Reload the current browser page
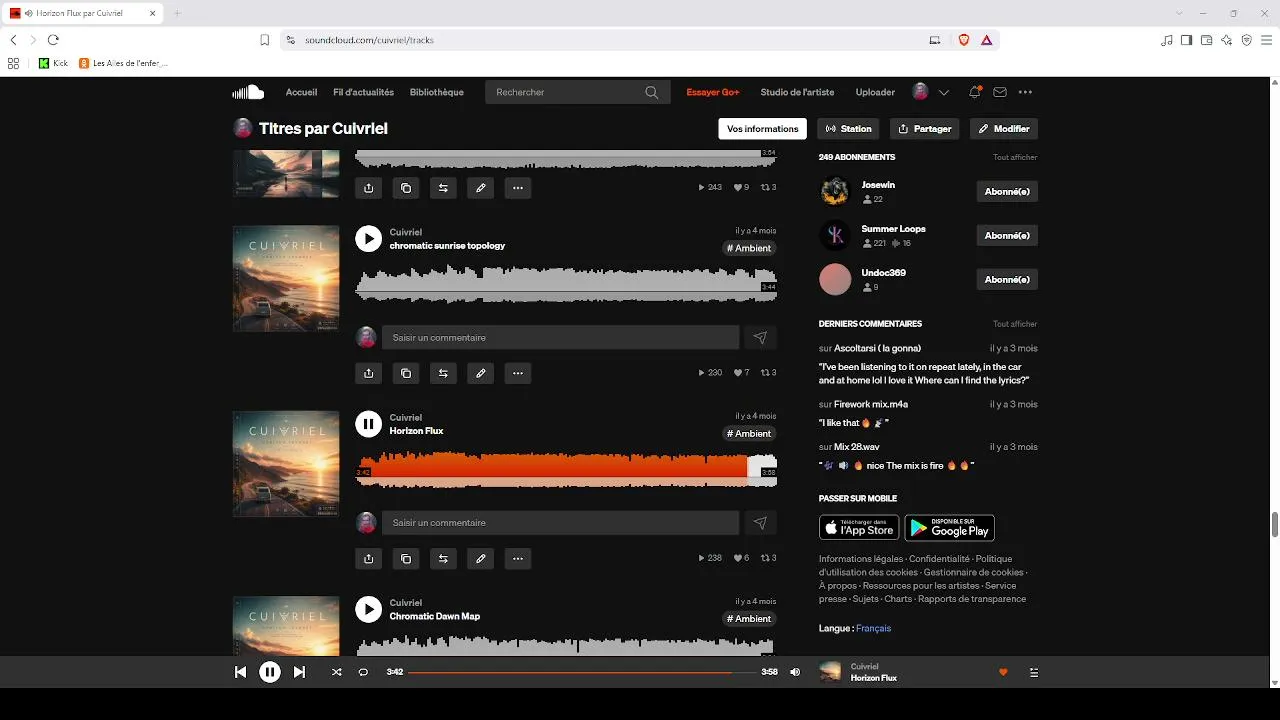Viewport: 1280px width, 720px height. (x=53, y=40)
